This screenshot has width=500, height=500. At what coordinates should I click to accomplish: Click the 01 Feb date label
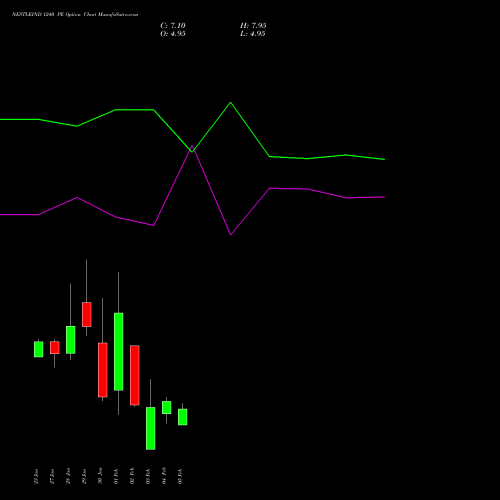pyautogui.click(x=116, y=476)
